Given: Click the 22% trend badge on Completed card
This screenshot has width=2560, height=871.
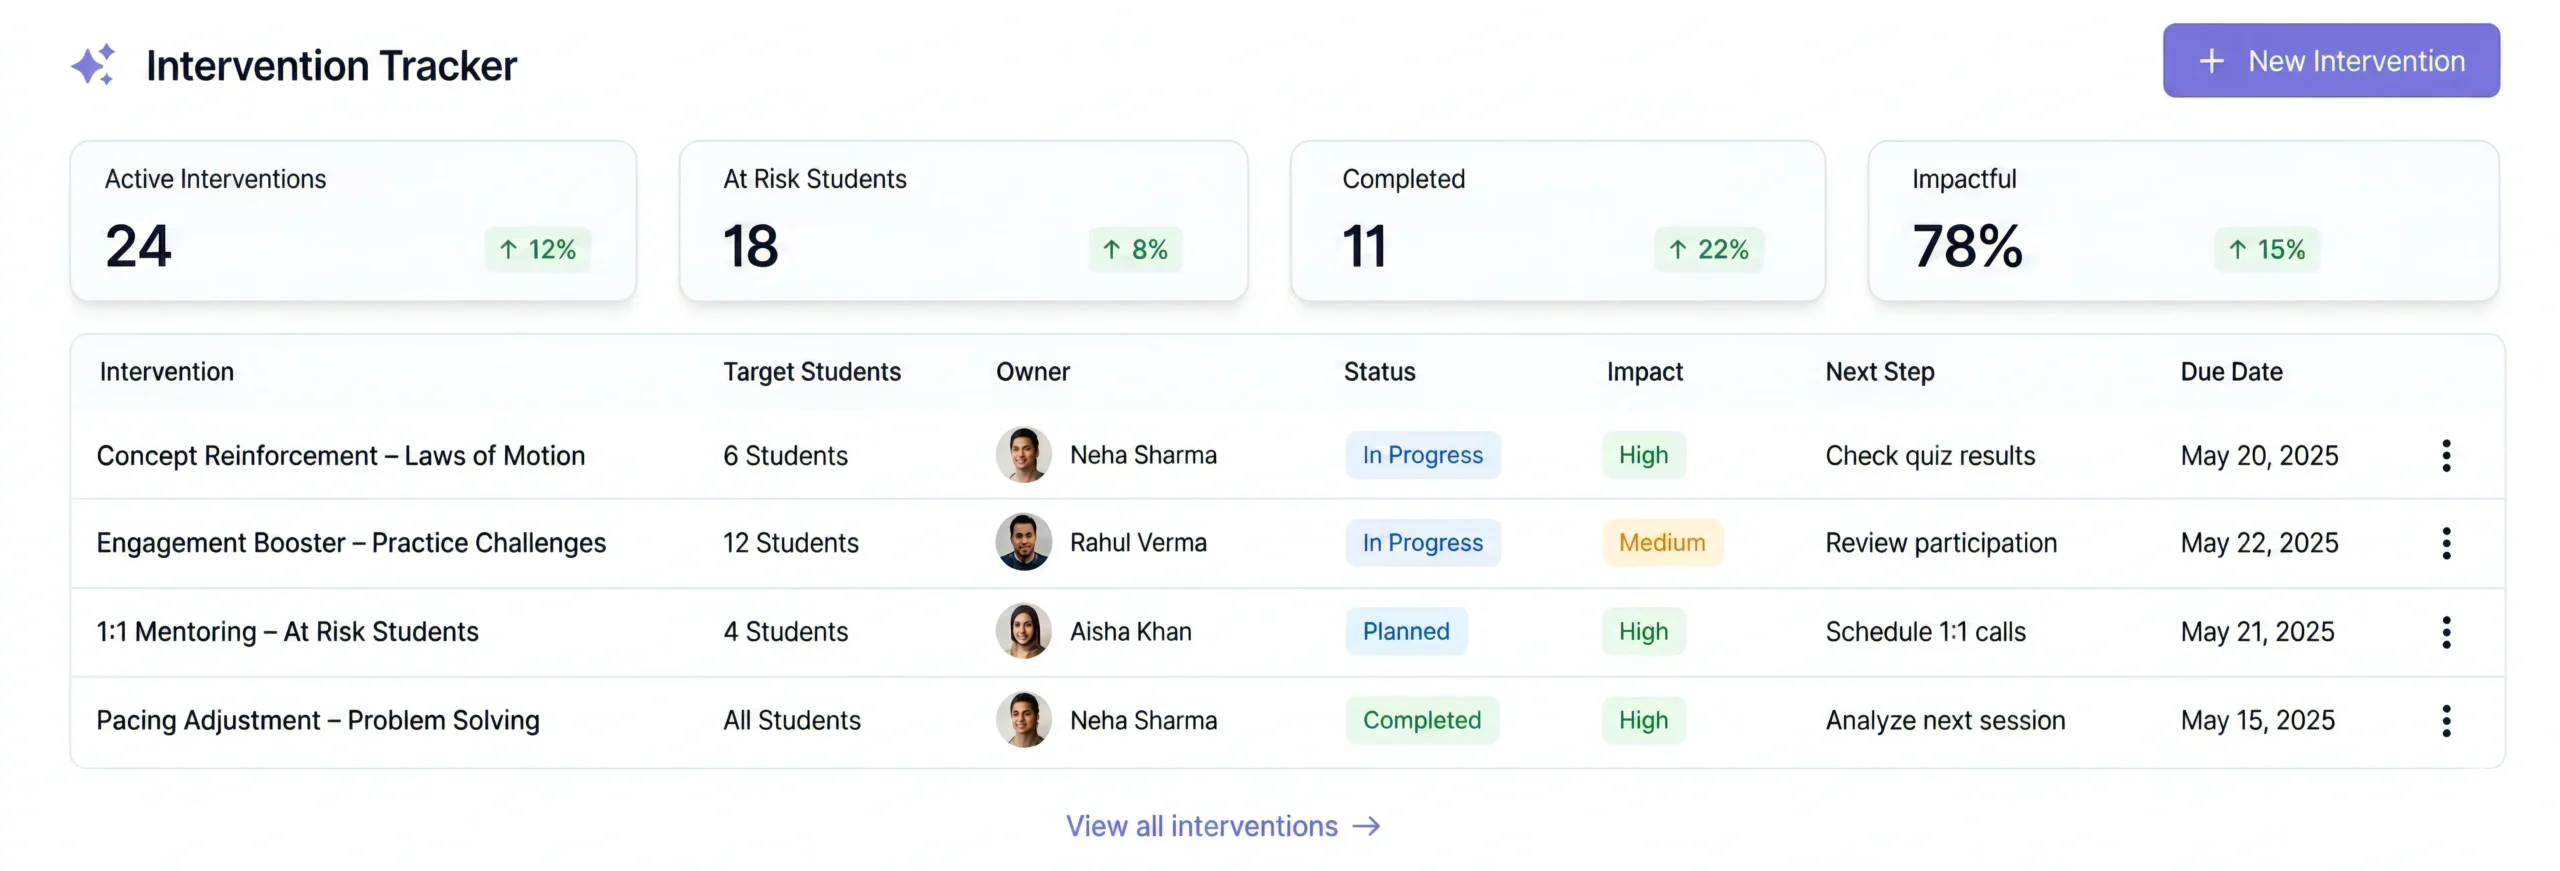Looking at the screenshot, I should pyautogui.click(x=1709, y=249).
